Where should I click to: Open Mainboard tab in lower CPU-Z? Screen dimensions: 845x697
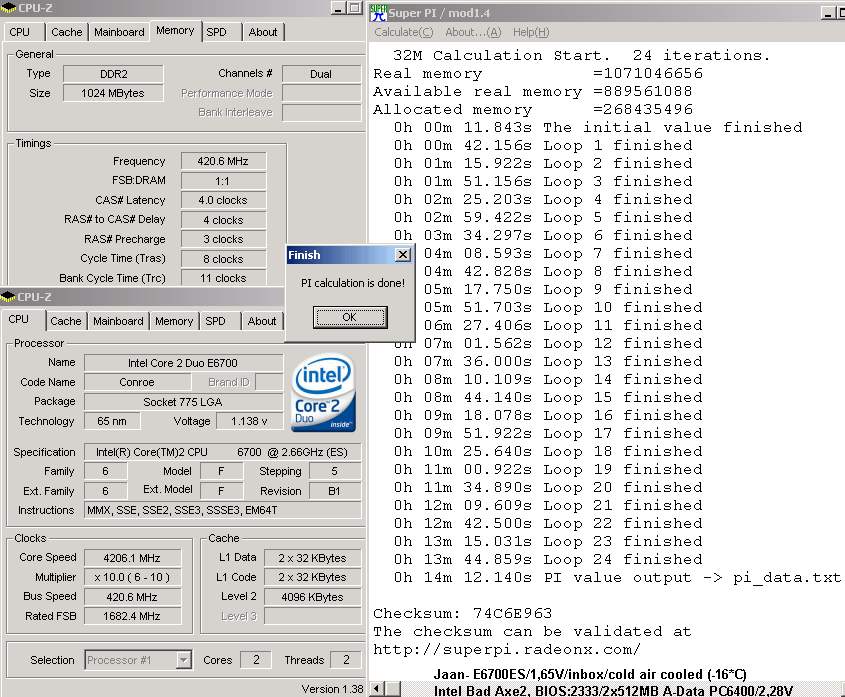point(118,321)
